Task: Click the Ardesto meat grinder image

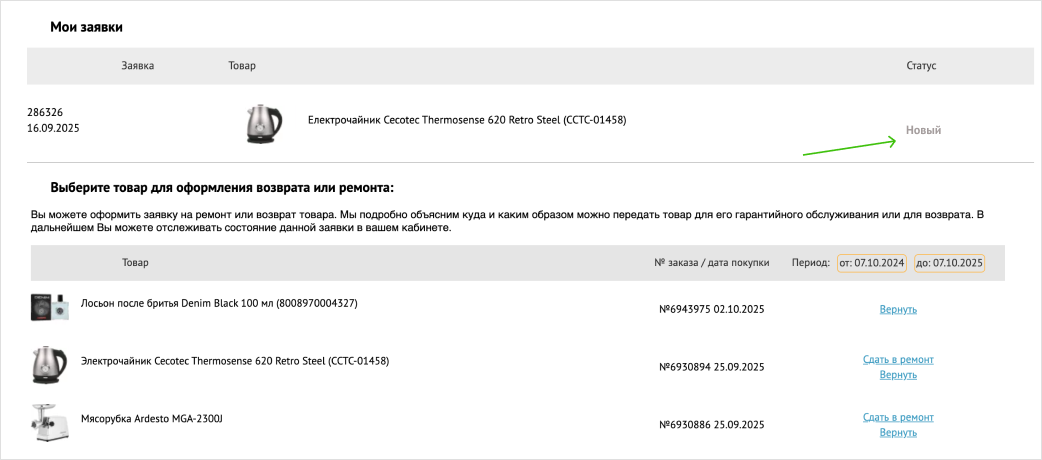Action: point(47,423)
